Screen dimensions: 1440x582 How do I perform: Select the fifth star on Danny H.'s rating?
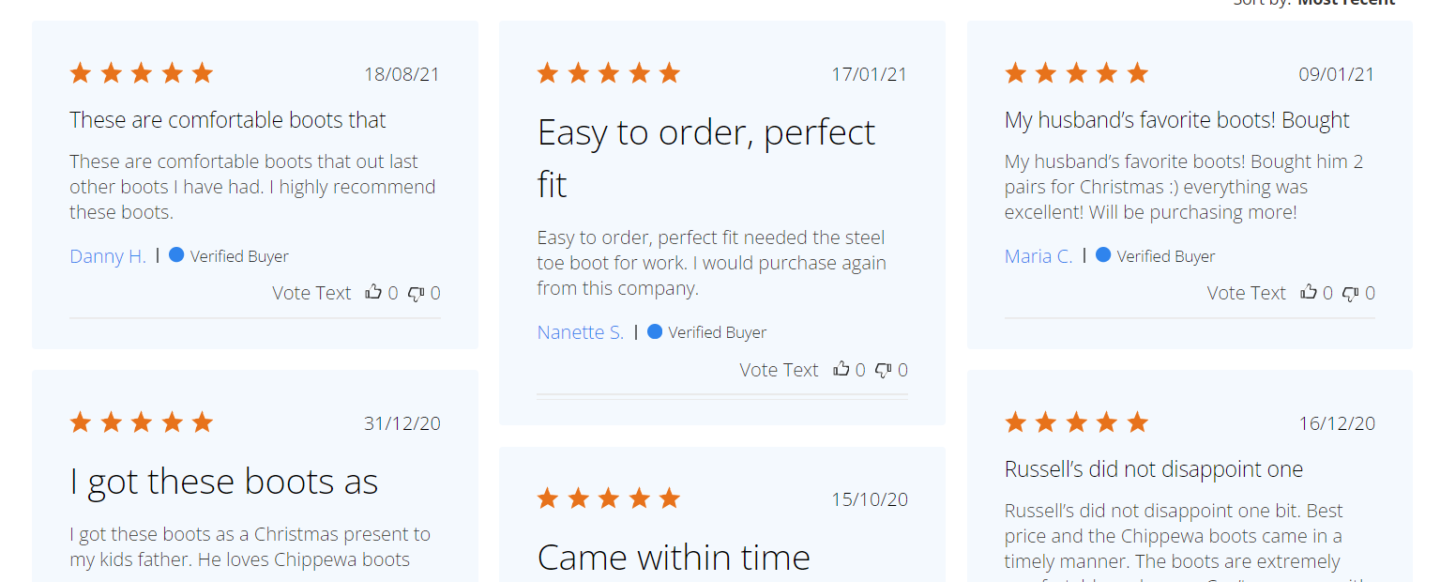point(202,72)
